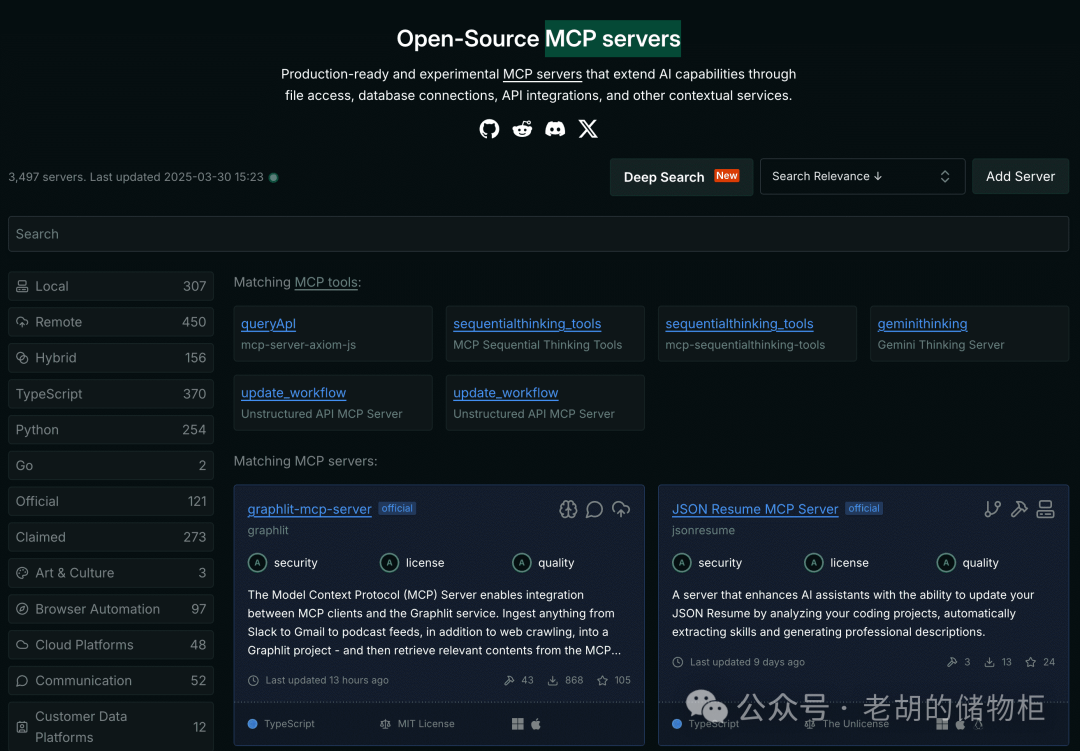Click the quality grade A badge on graphlit card
This screenshot has height=751, width=1080.
(522, 563)
